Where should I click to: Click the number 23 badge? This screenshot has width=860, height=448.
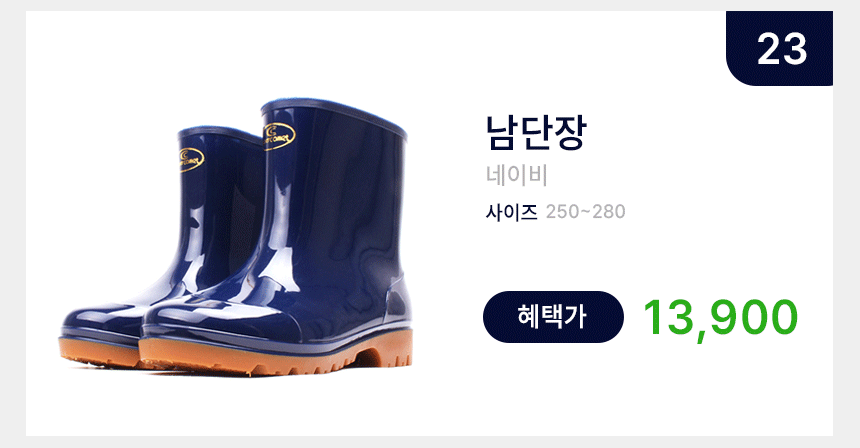tap(779, 48)
